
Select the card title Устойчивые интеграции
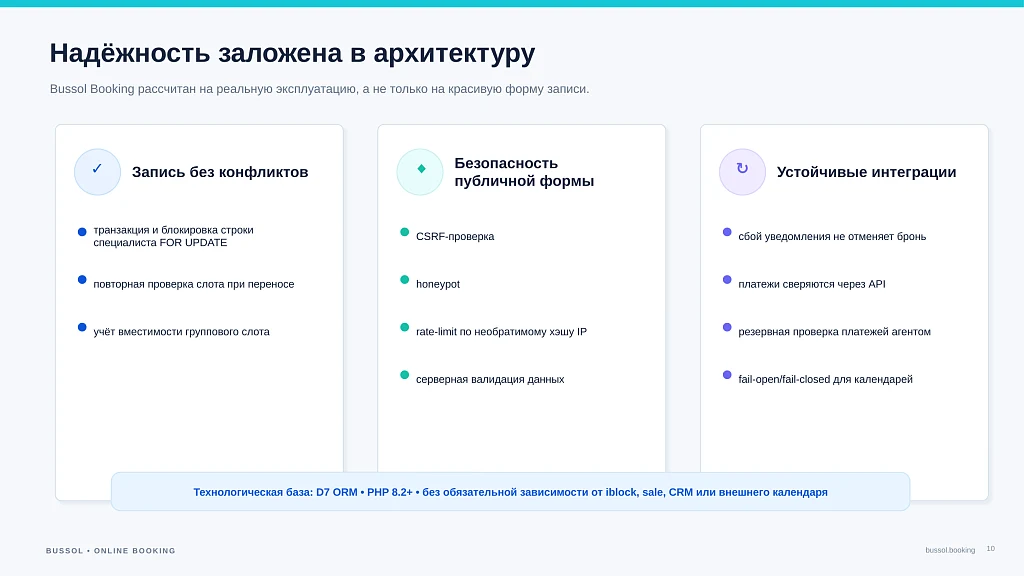click(x=866, y=172)
